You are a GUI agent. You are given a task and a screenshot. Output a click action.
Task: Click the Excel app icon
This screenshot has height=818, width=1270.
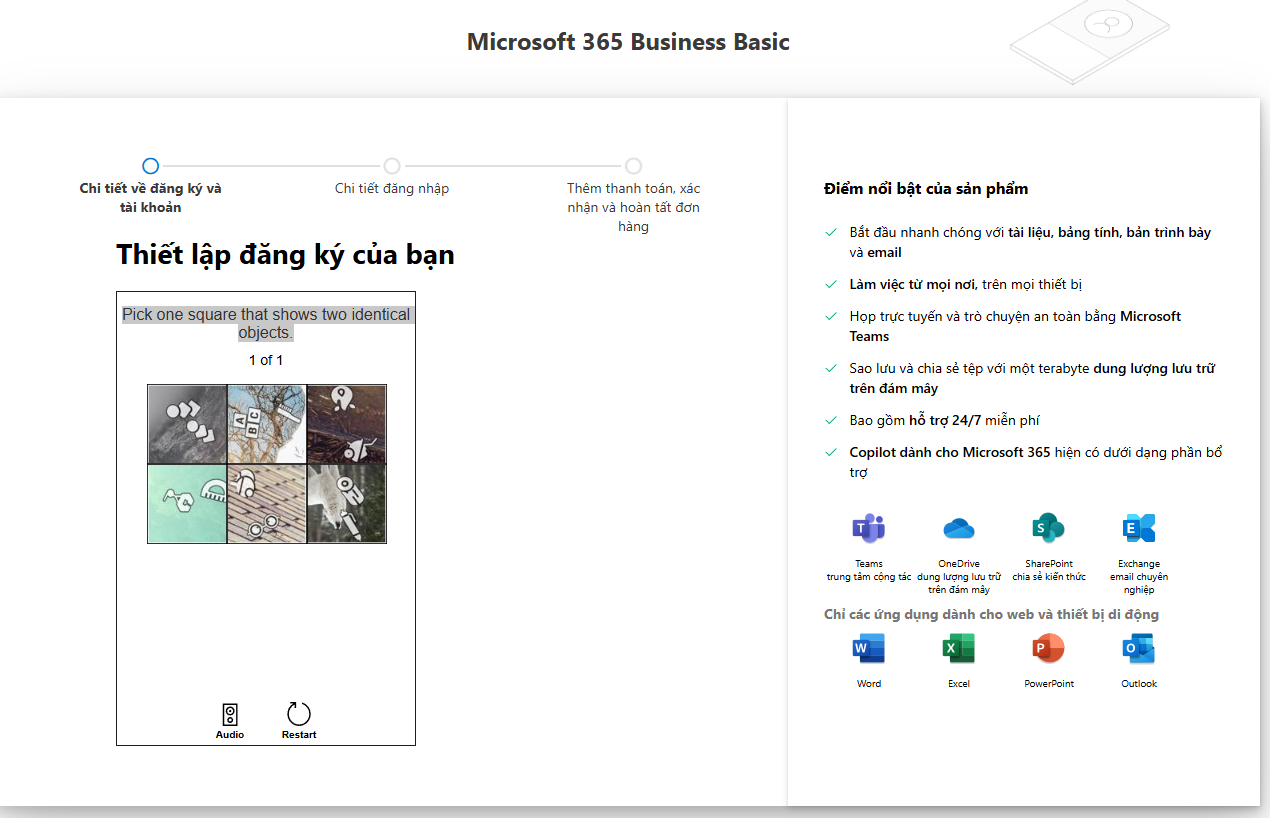click(x=958, y=649)
